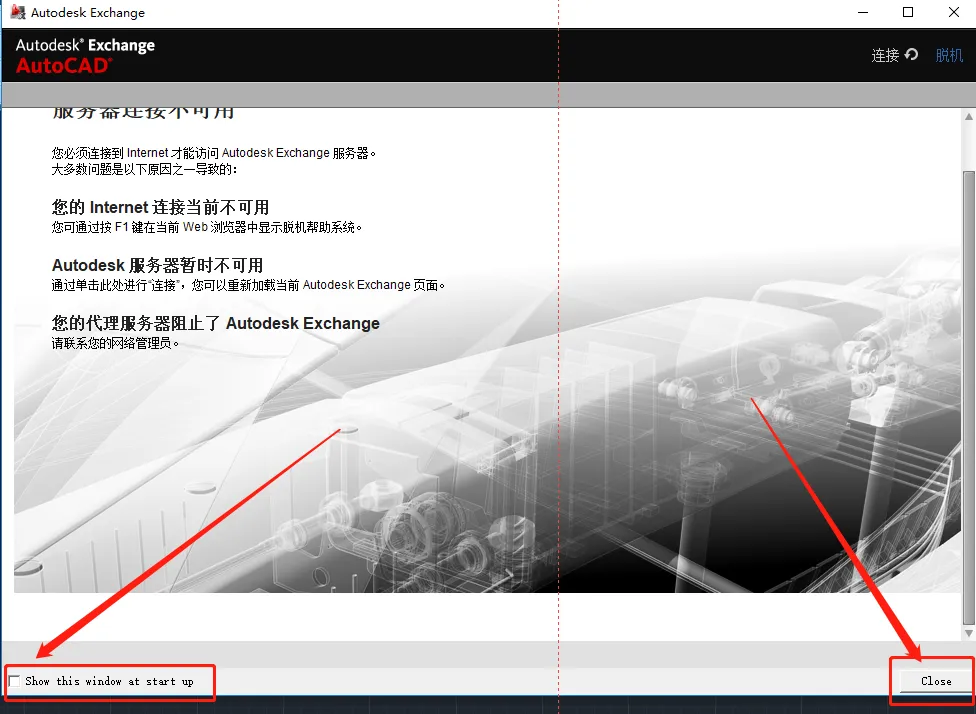Click the scrollbar up arrow
Screen dimensions: 976x714
coord(968,116)
